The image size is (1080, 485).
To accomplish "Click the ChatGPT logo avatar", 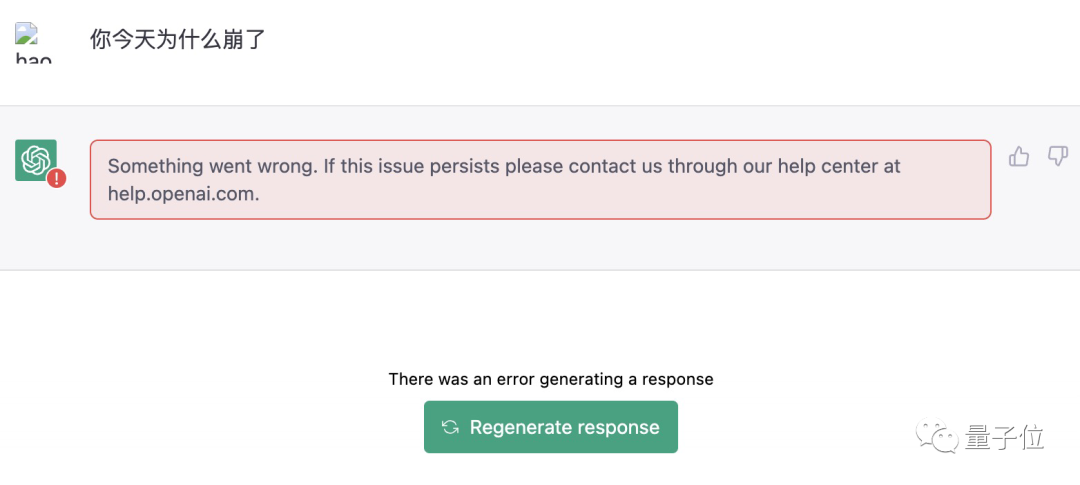I will pos(36,160).
